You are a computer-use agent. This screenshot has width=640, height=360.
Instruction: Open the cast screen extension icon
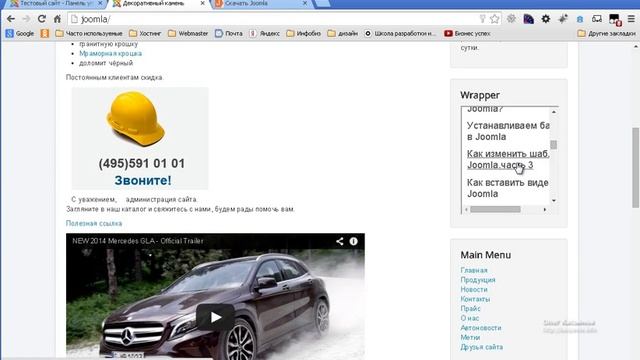(597, 19)
